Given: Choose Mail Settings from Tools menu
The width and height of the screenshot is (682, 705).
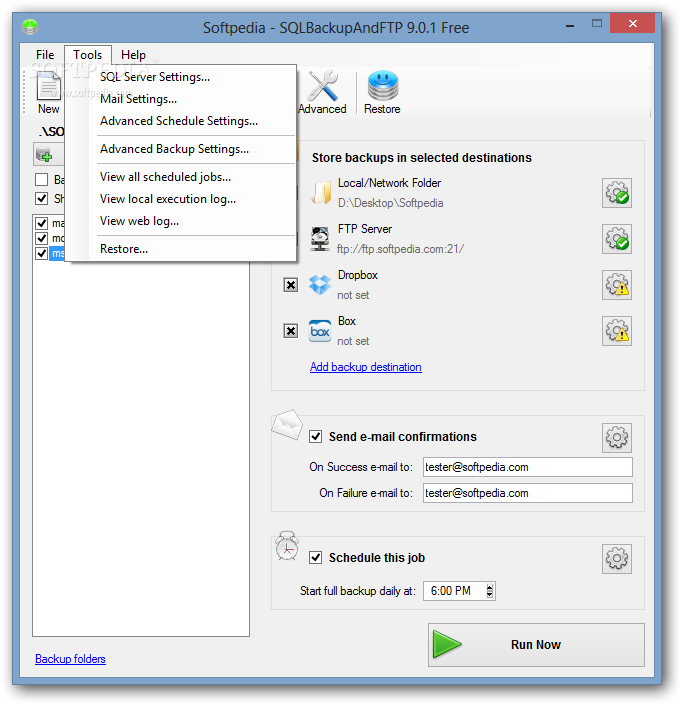Looking at the screenshot, I should [138, 99].
